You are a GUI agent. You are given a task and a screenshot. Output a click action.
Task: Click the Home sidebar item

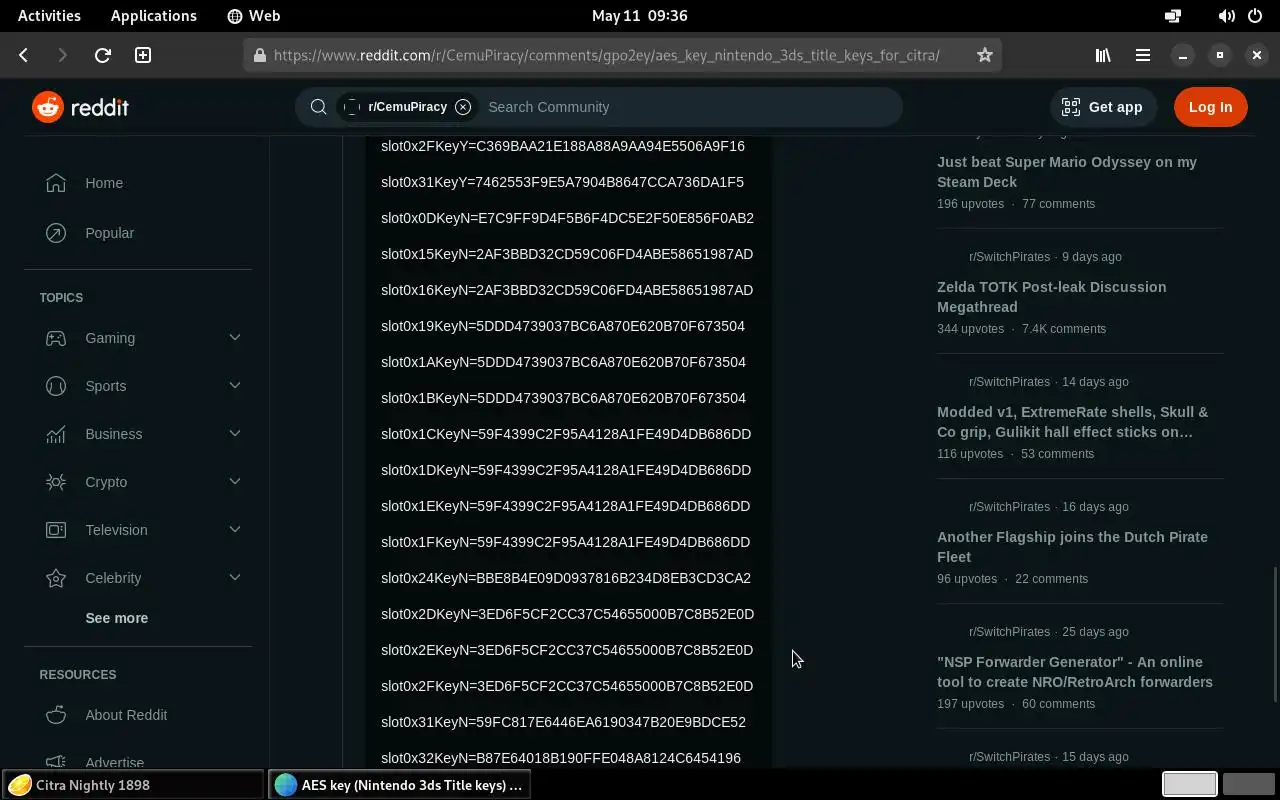138,183
